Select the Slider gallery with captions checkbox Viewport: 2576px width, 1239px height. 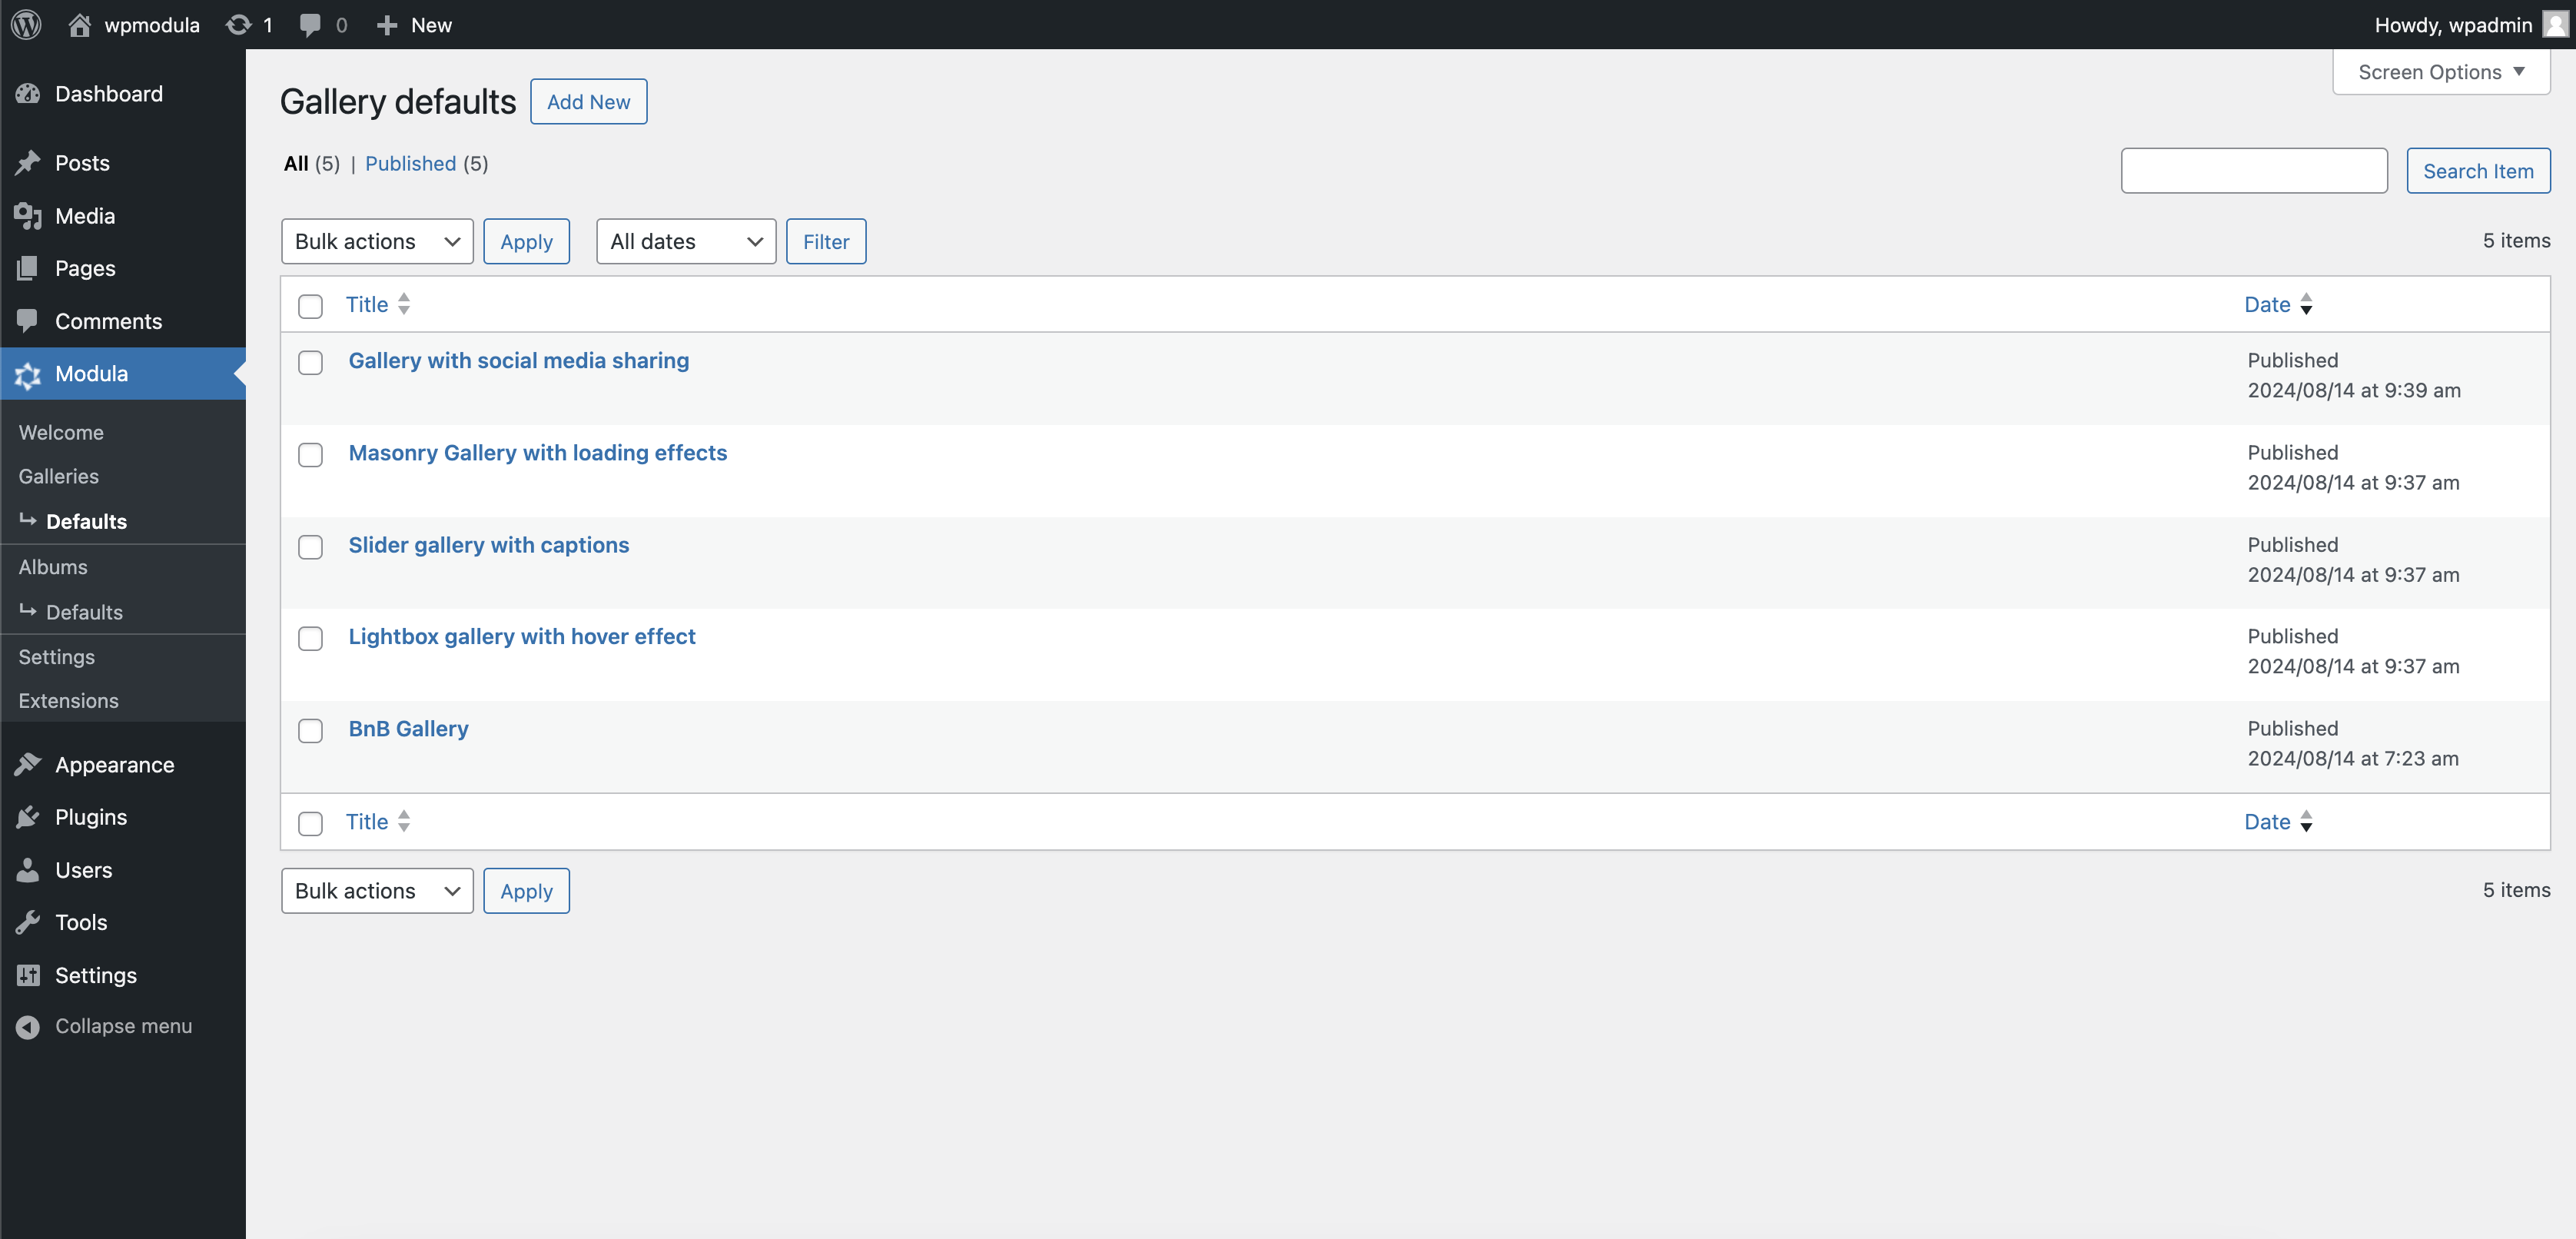pyautogui.click(x=310, y=547)
